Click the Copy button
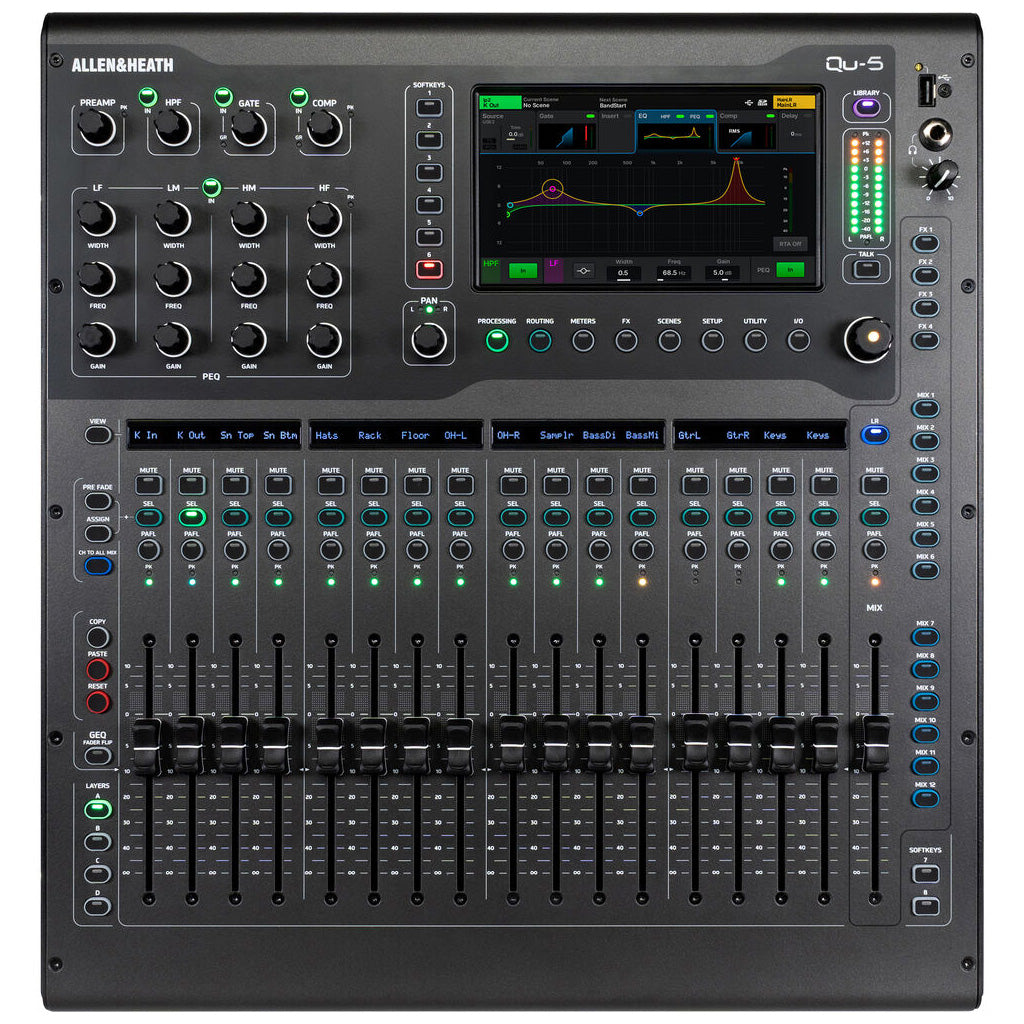 click(98, 637)
